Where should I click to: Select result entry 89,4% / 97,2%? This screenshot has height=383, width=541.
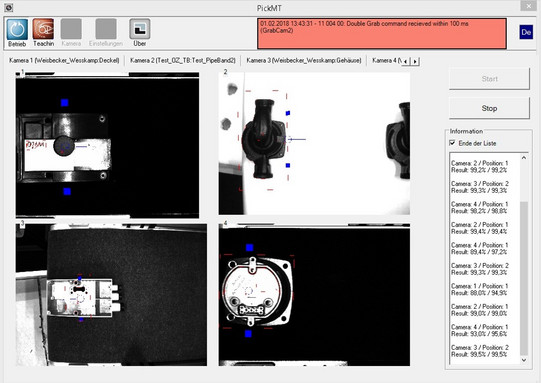click(480, 248)
